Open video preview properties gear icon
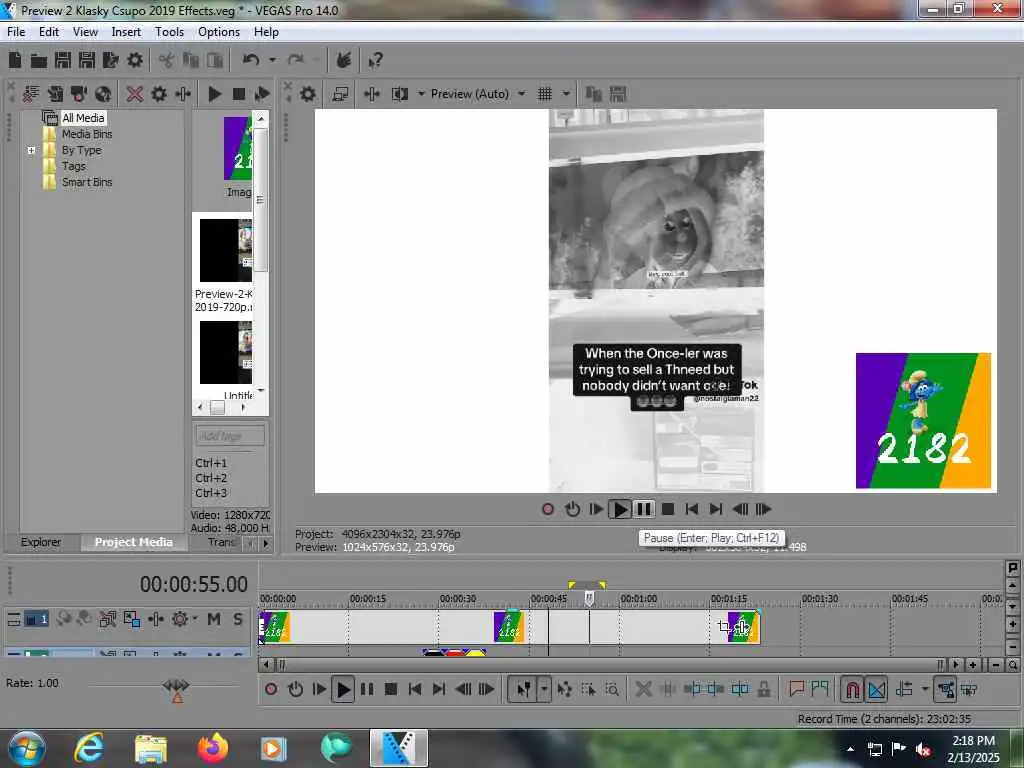Image resolution: width=1024 pixels, height=768 pixels. pyautogui.click(x=308, y=94)
